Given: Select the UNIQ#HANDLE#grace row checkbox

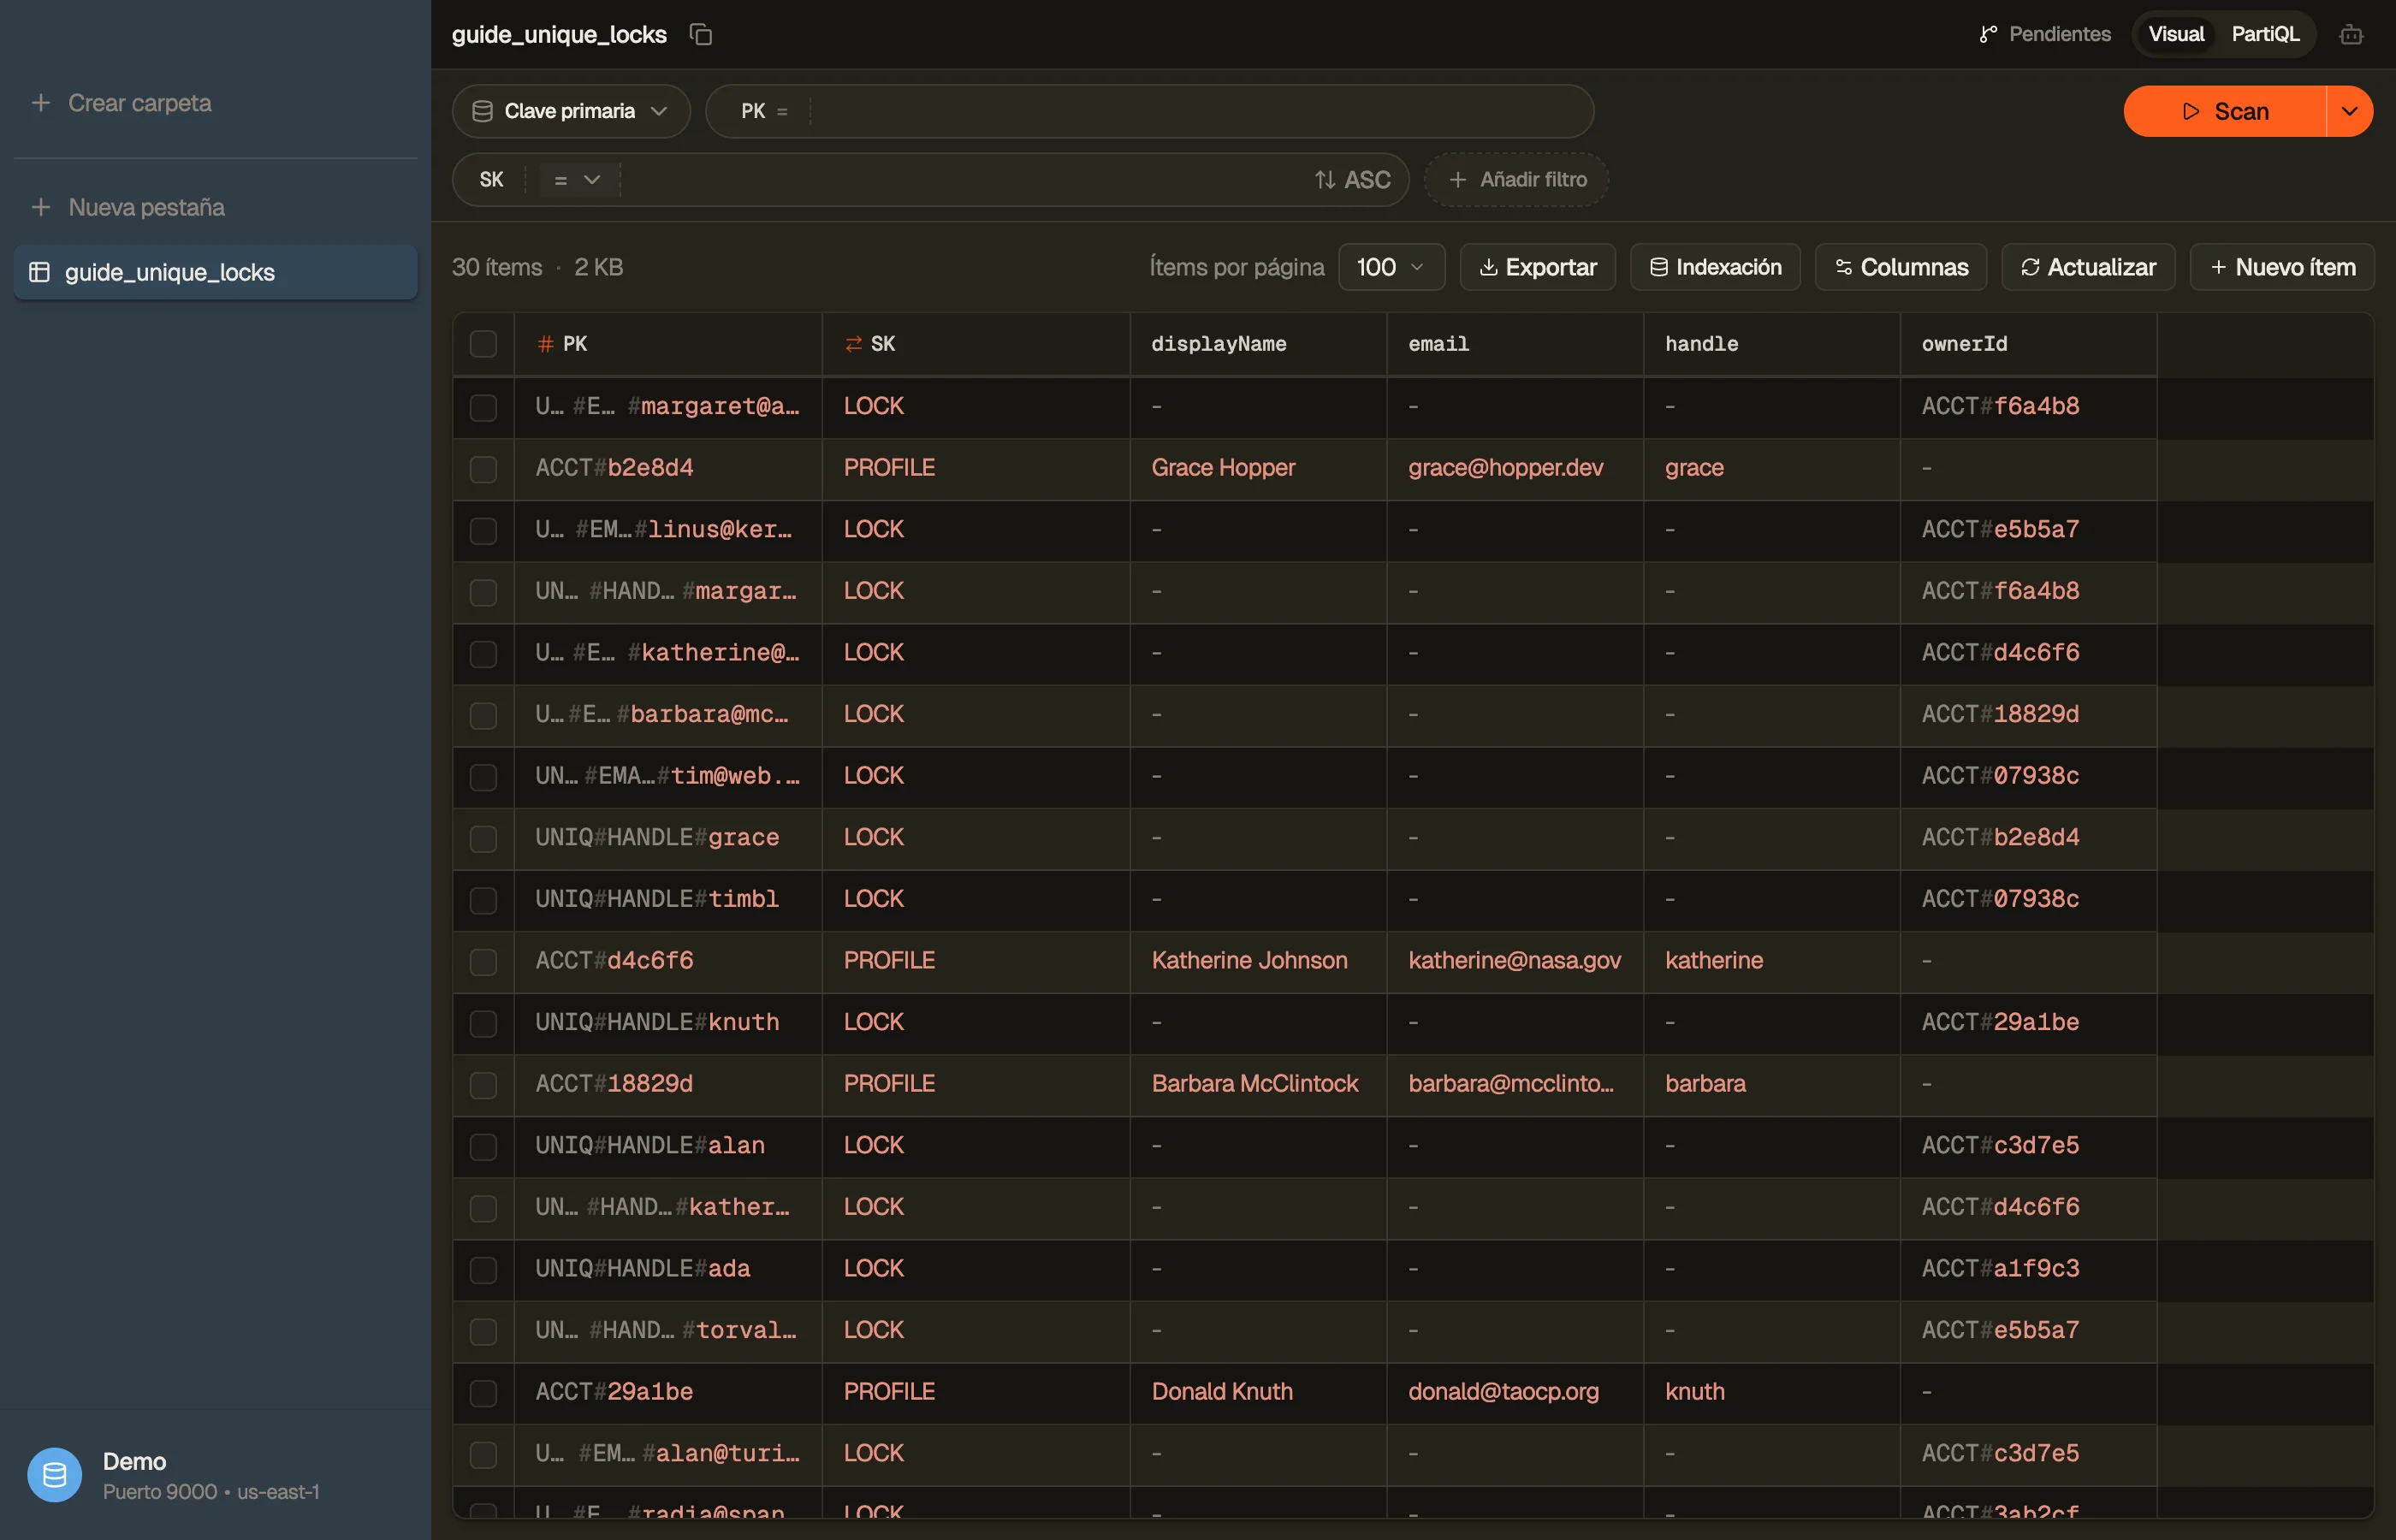Looking at the screenshot, I should coord(483,838).
